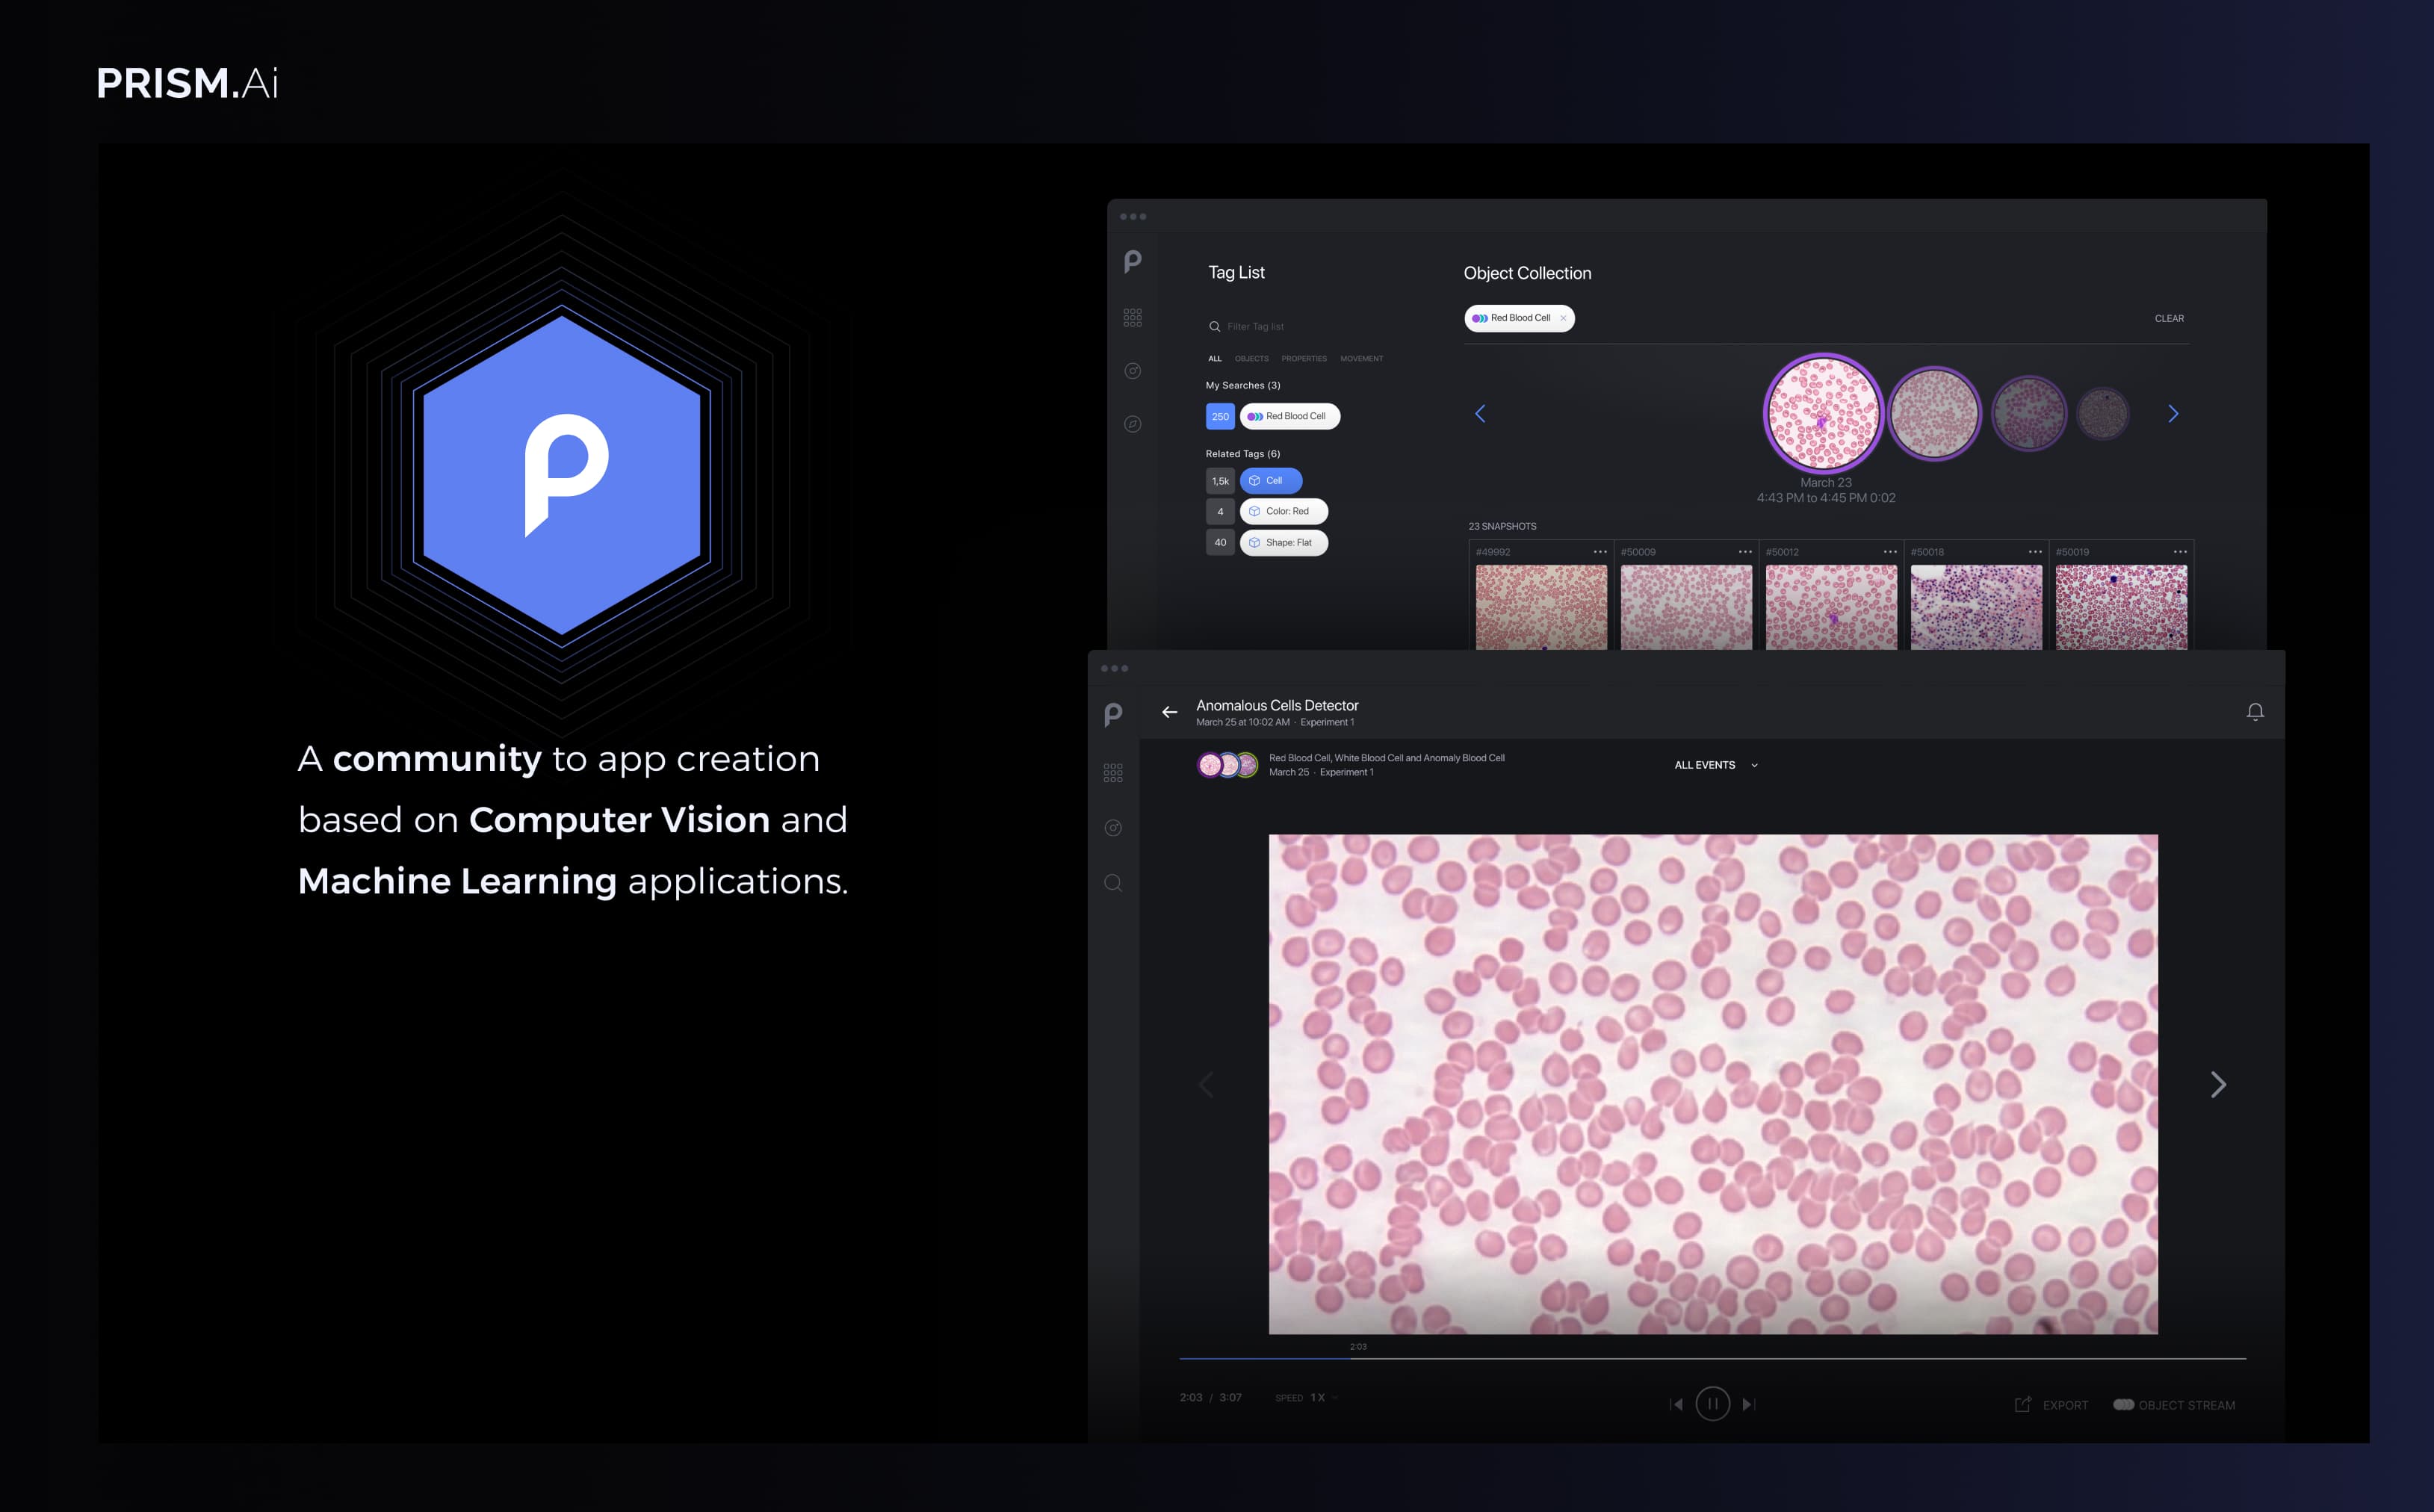
Task: Select the largest highlighted cell circle thumbnail
Action: click(x=1823, y=412)
